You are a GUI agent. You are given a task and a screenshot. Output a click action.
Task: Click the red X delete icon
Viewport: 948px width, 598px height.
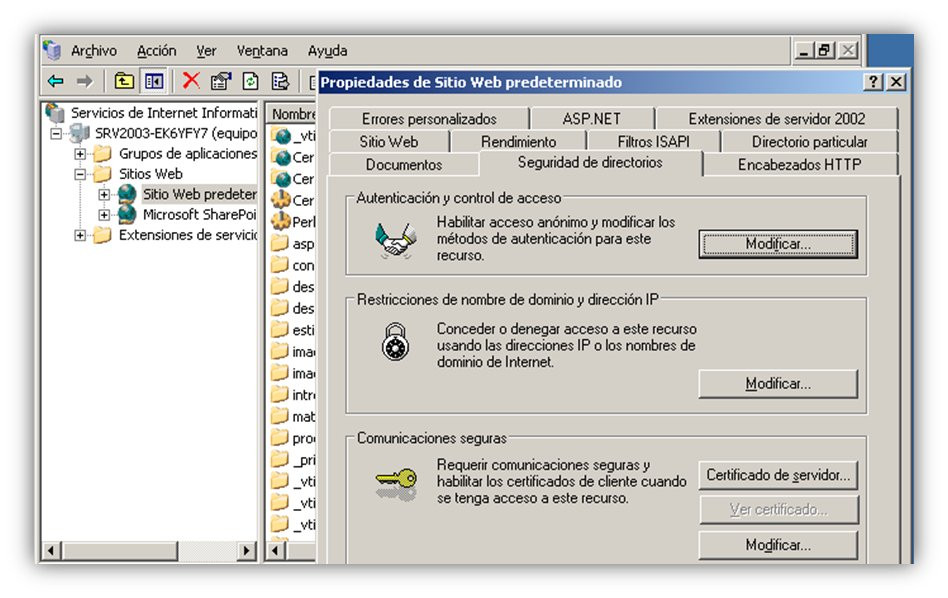[191, 80]
